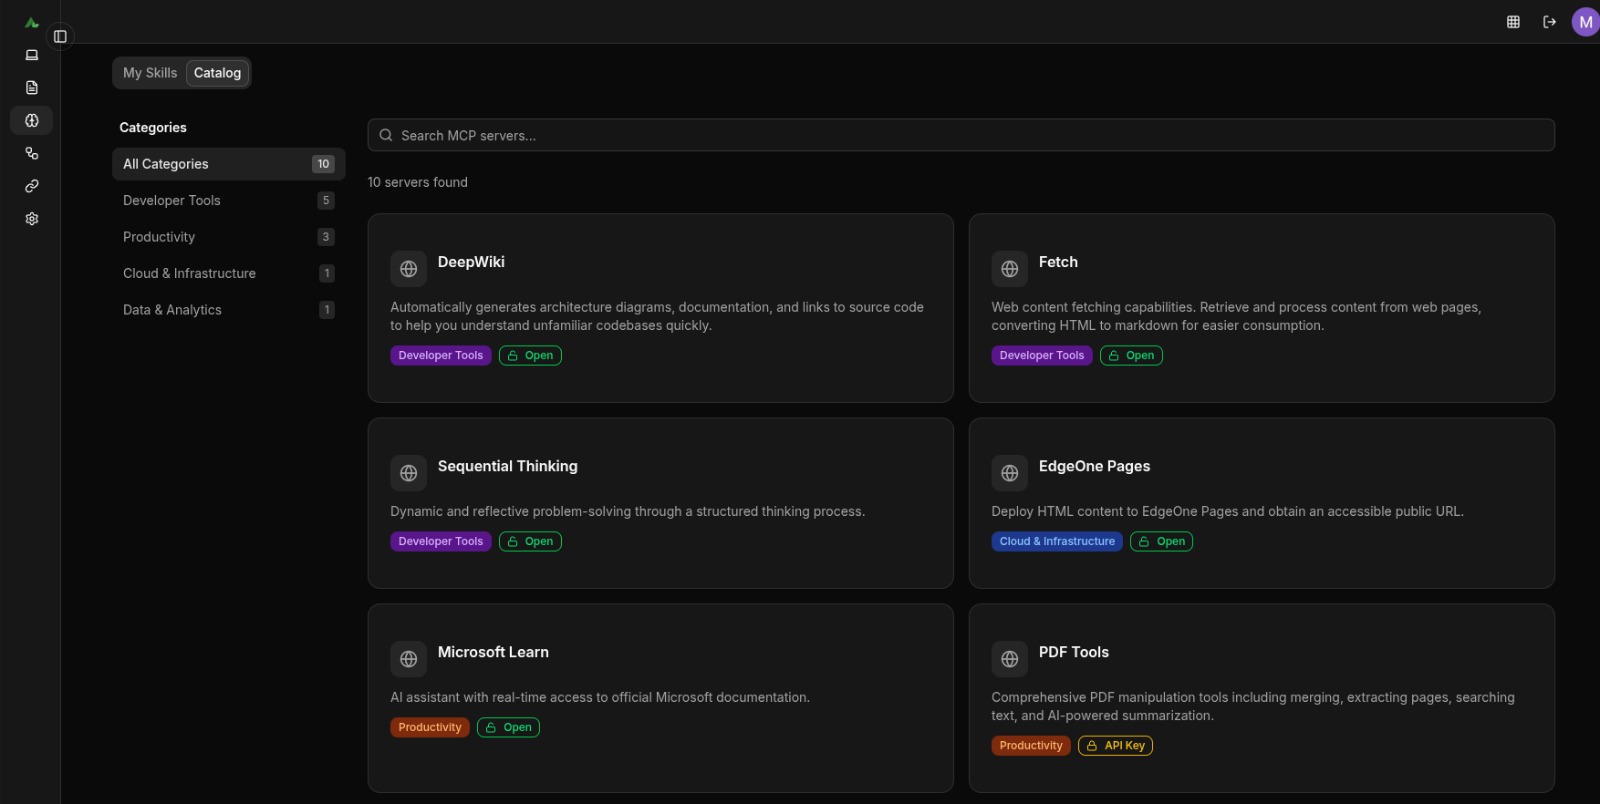Click the laptop icon in the left sidebar

(x=32, y=55)
